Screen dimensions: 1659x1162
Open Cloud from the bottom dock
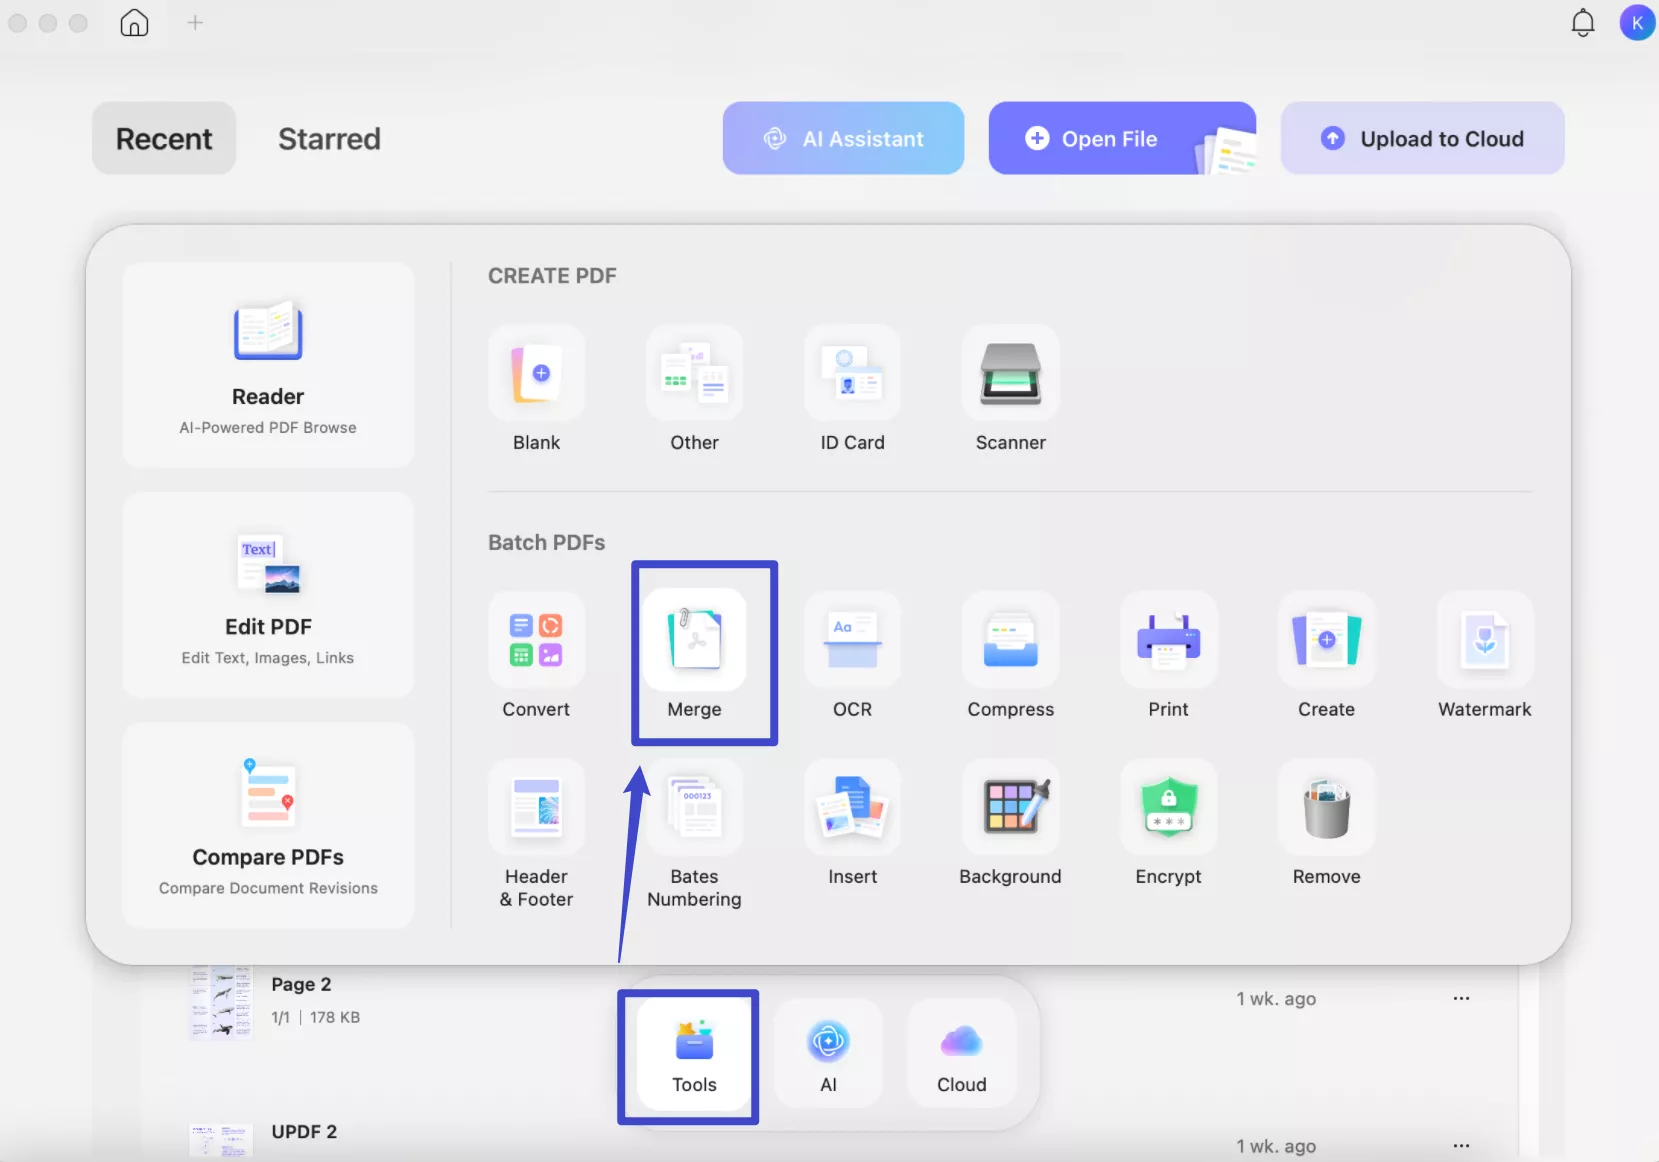962,1055
